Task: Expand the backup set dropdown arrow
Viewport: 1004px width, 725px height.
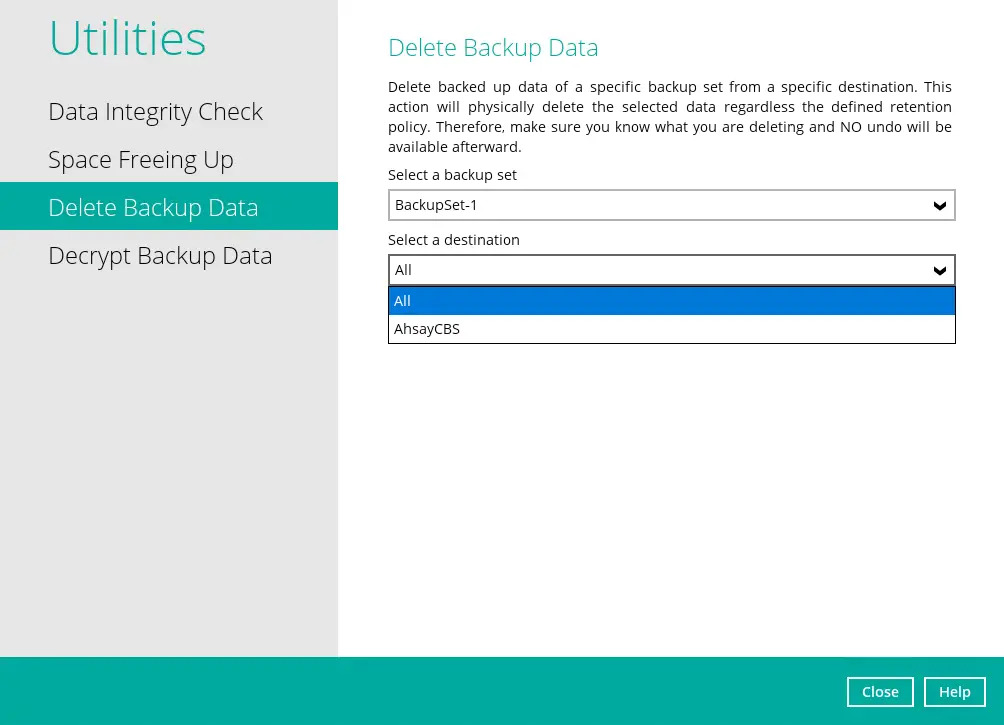Action: pyautogui.click(x=939, y=206)
